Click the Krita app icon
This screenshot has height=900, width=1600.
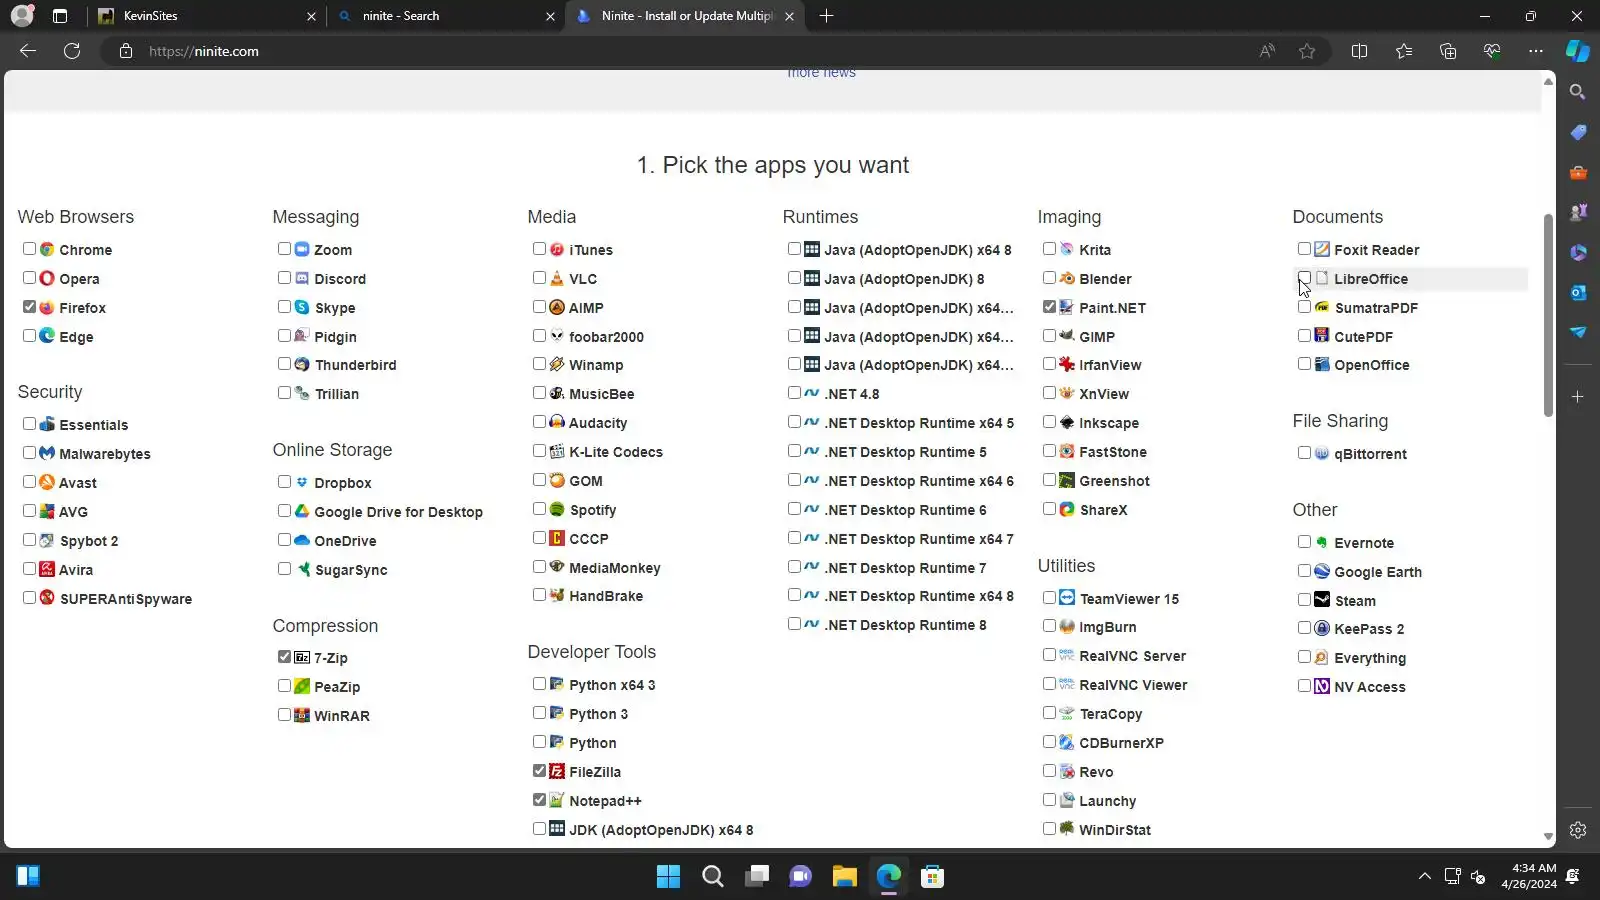(x=1067, y=249)
